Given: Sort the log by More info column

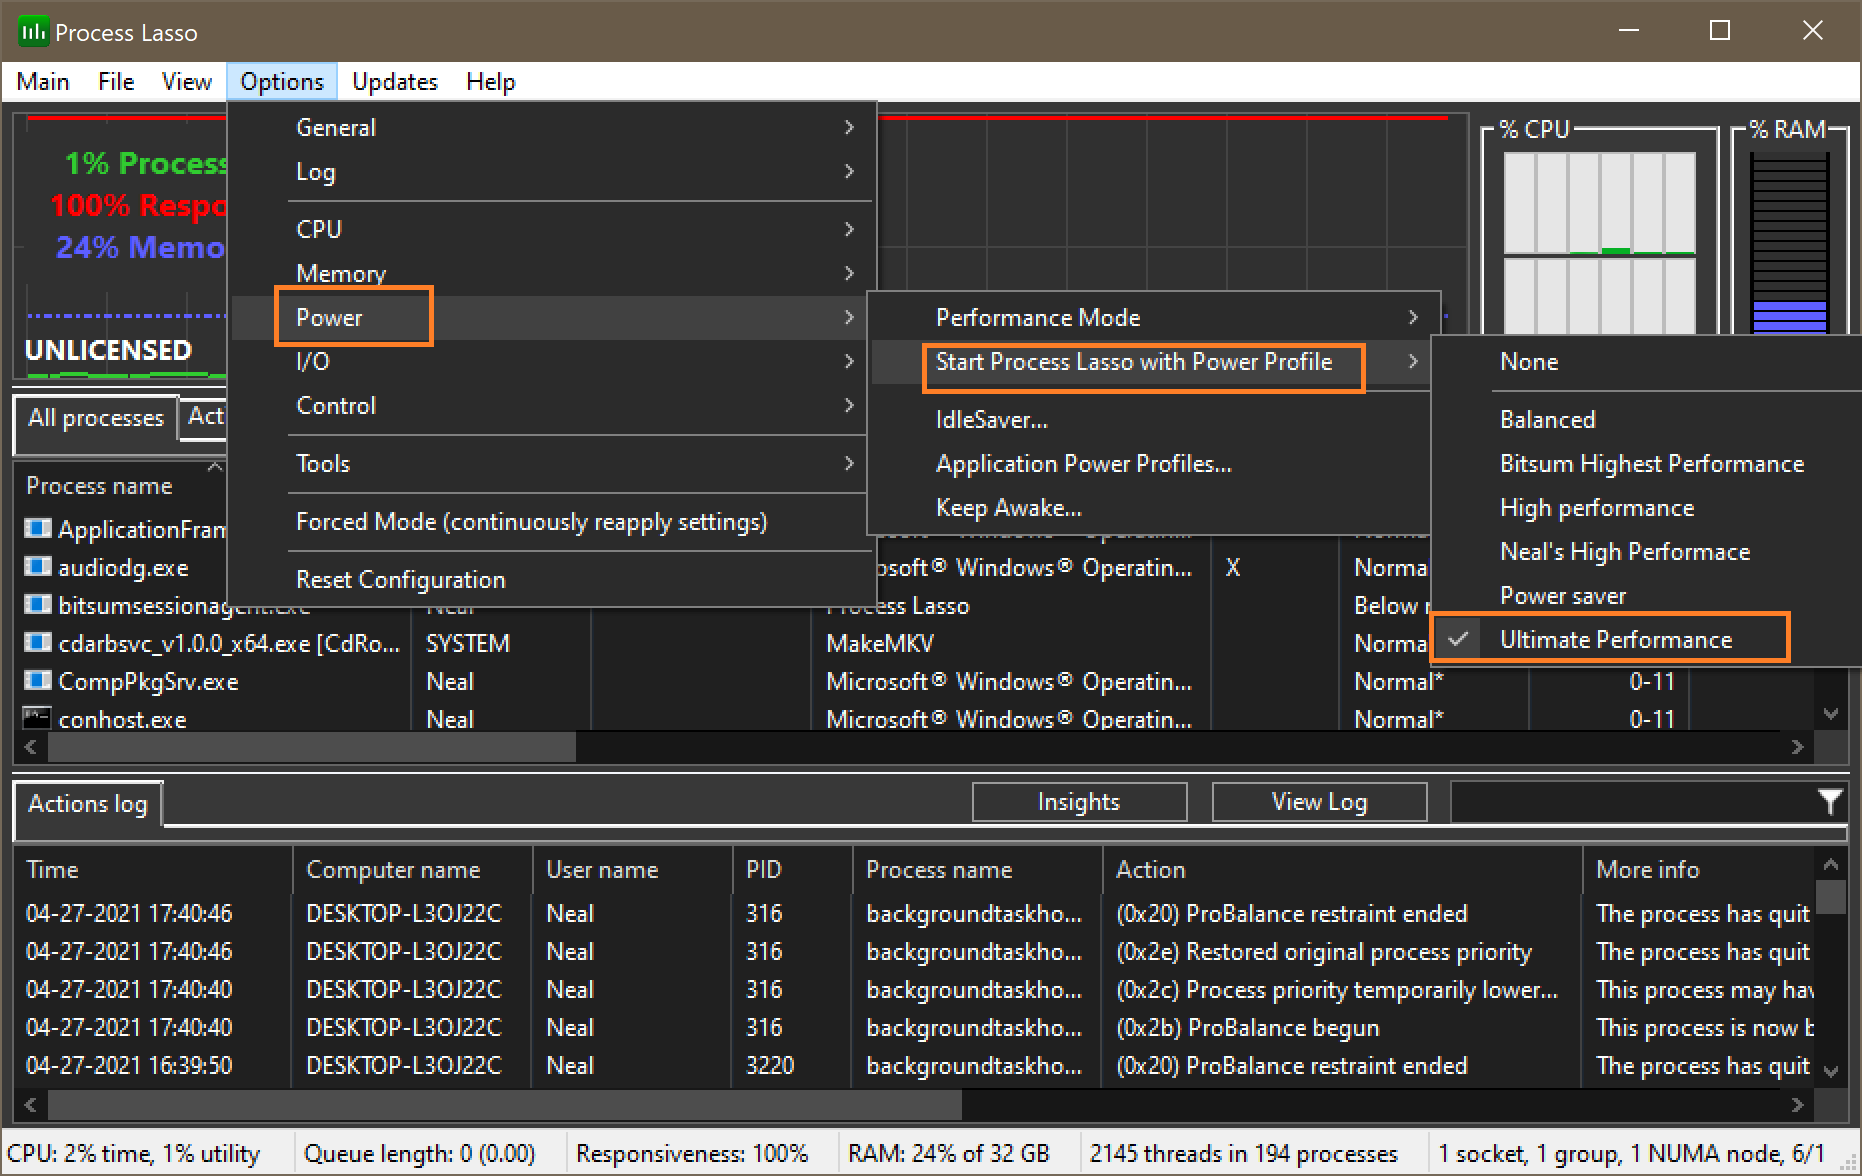Looking at the screenshot, I should point(1698,869).
